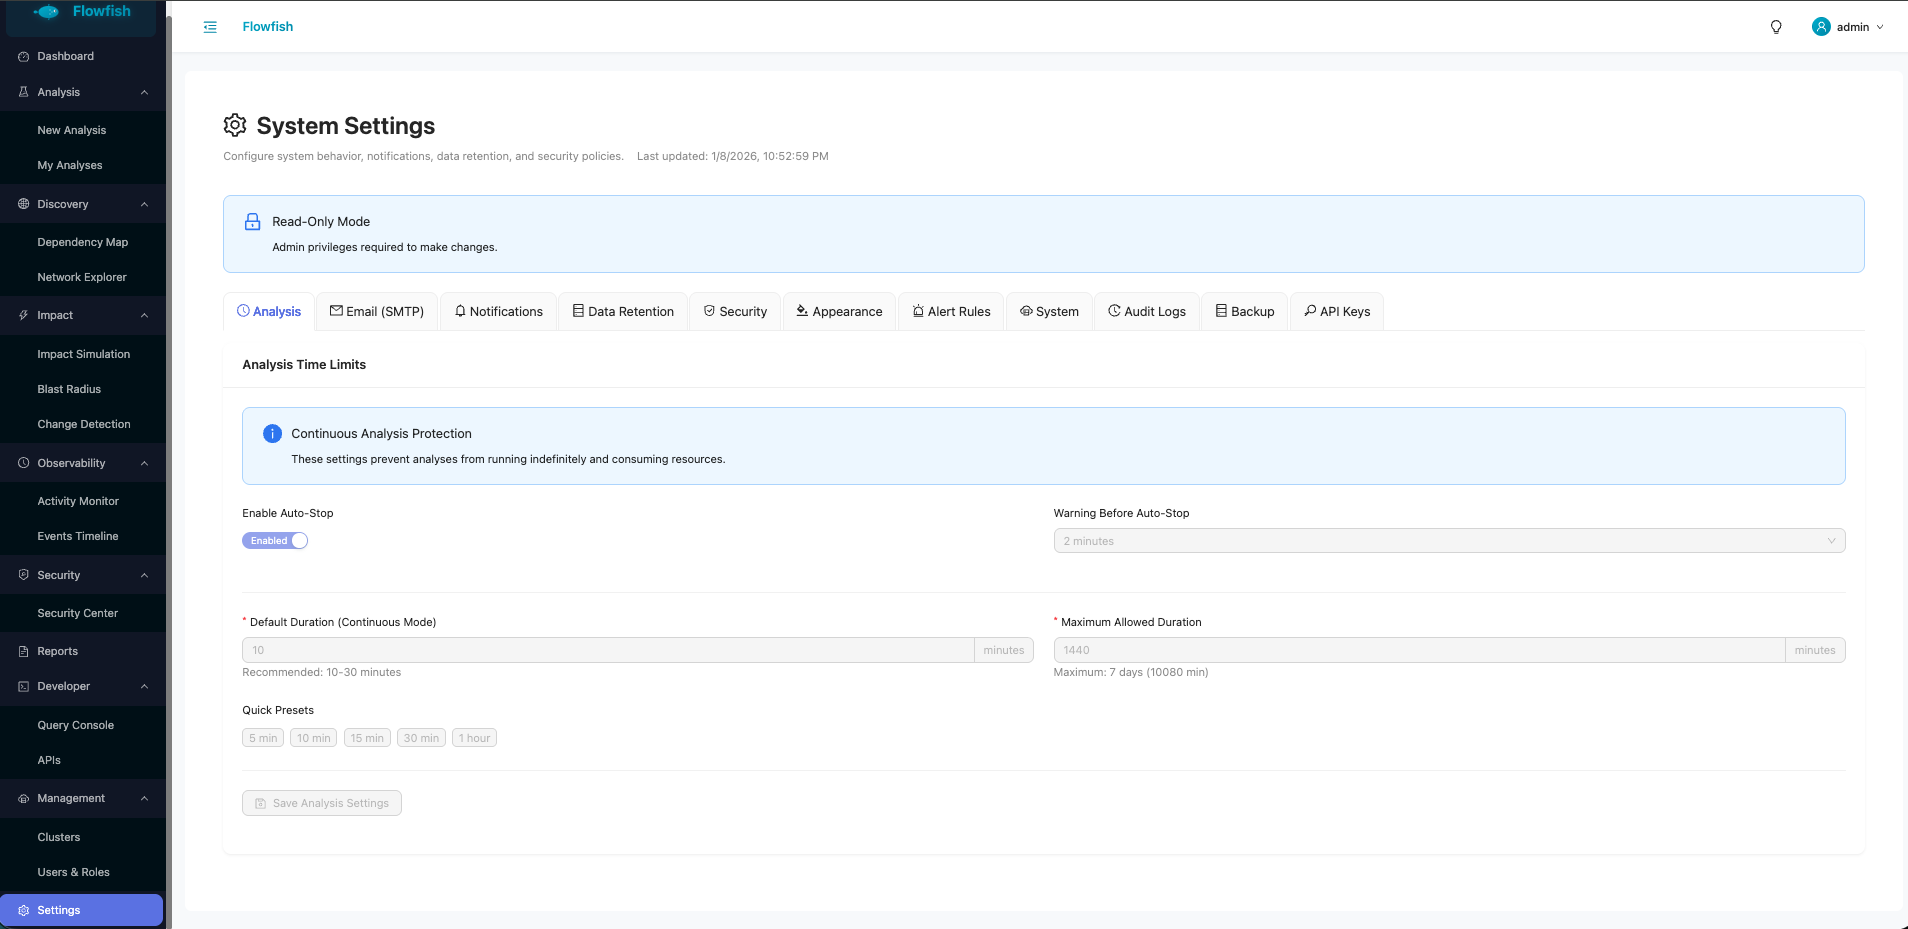The height and width of the screenshot is (929, 1908).
Task: Click the Management cluster icon in sidebar
Action: [x=24, y=798]
